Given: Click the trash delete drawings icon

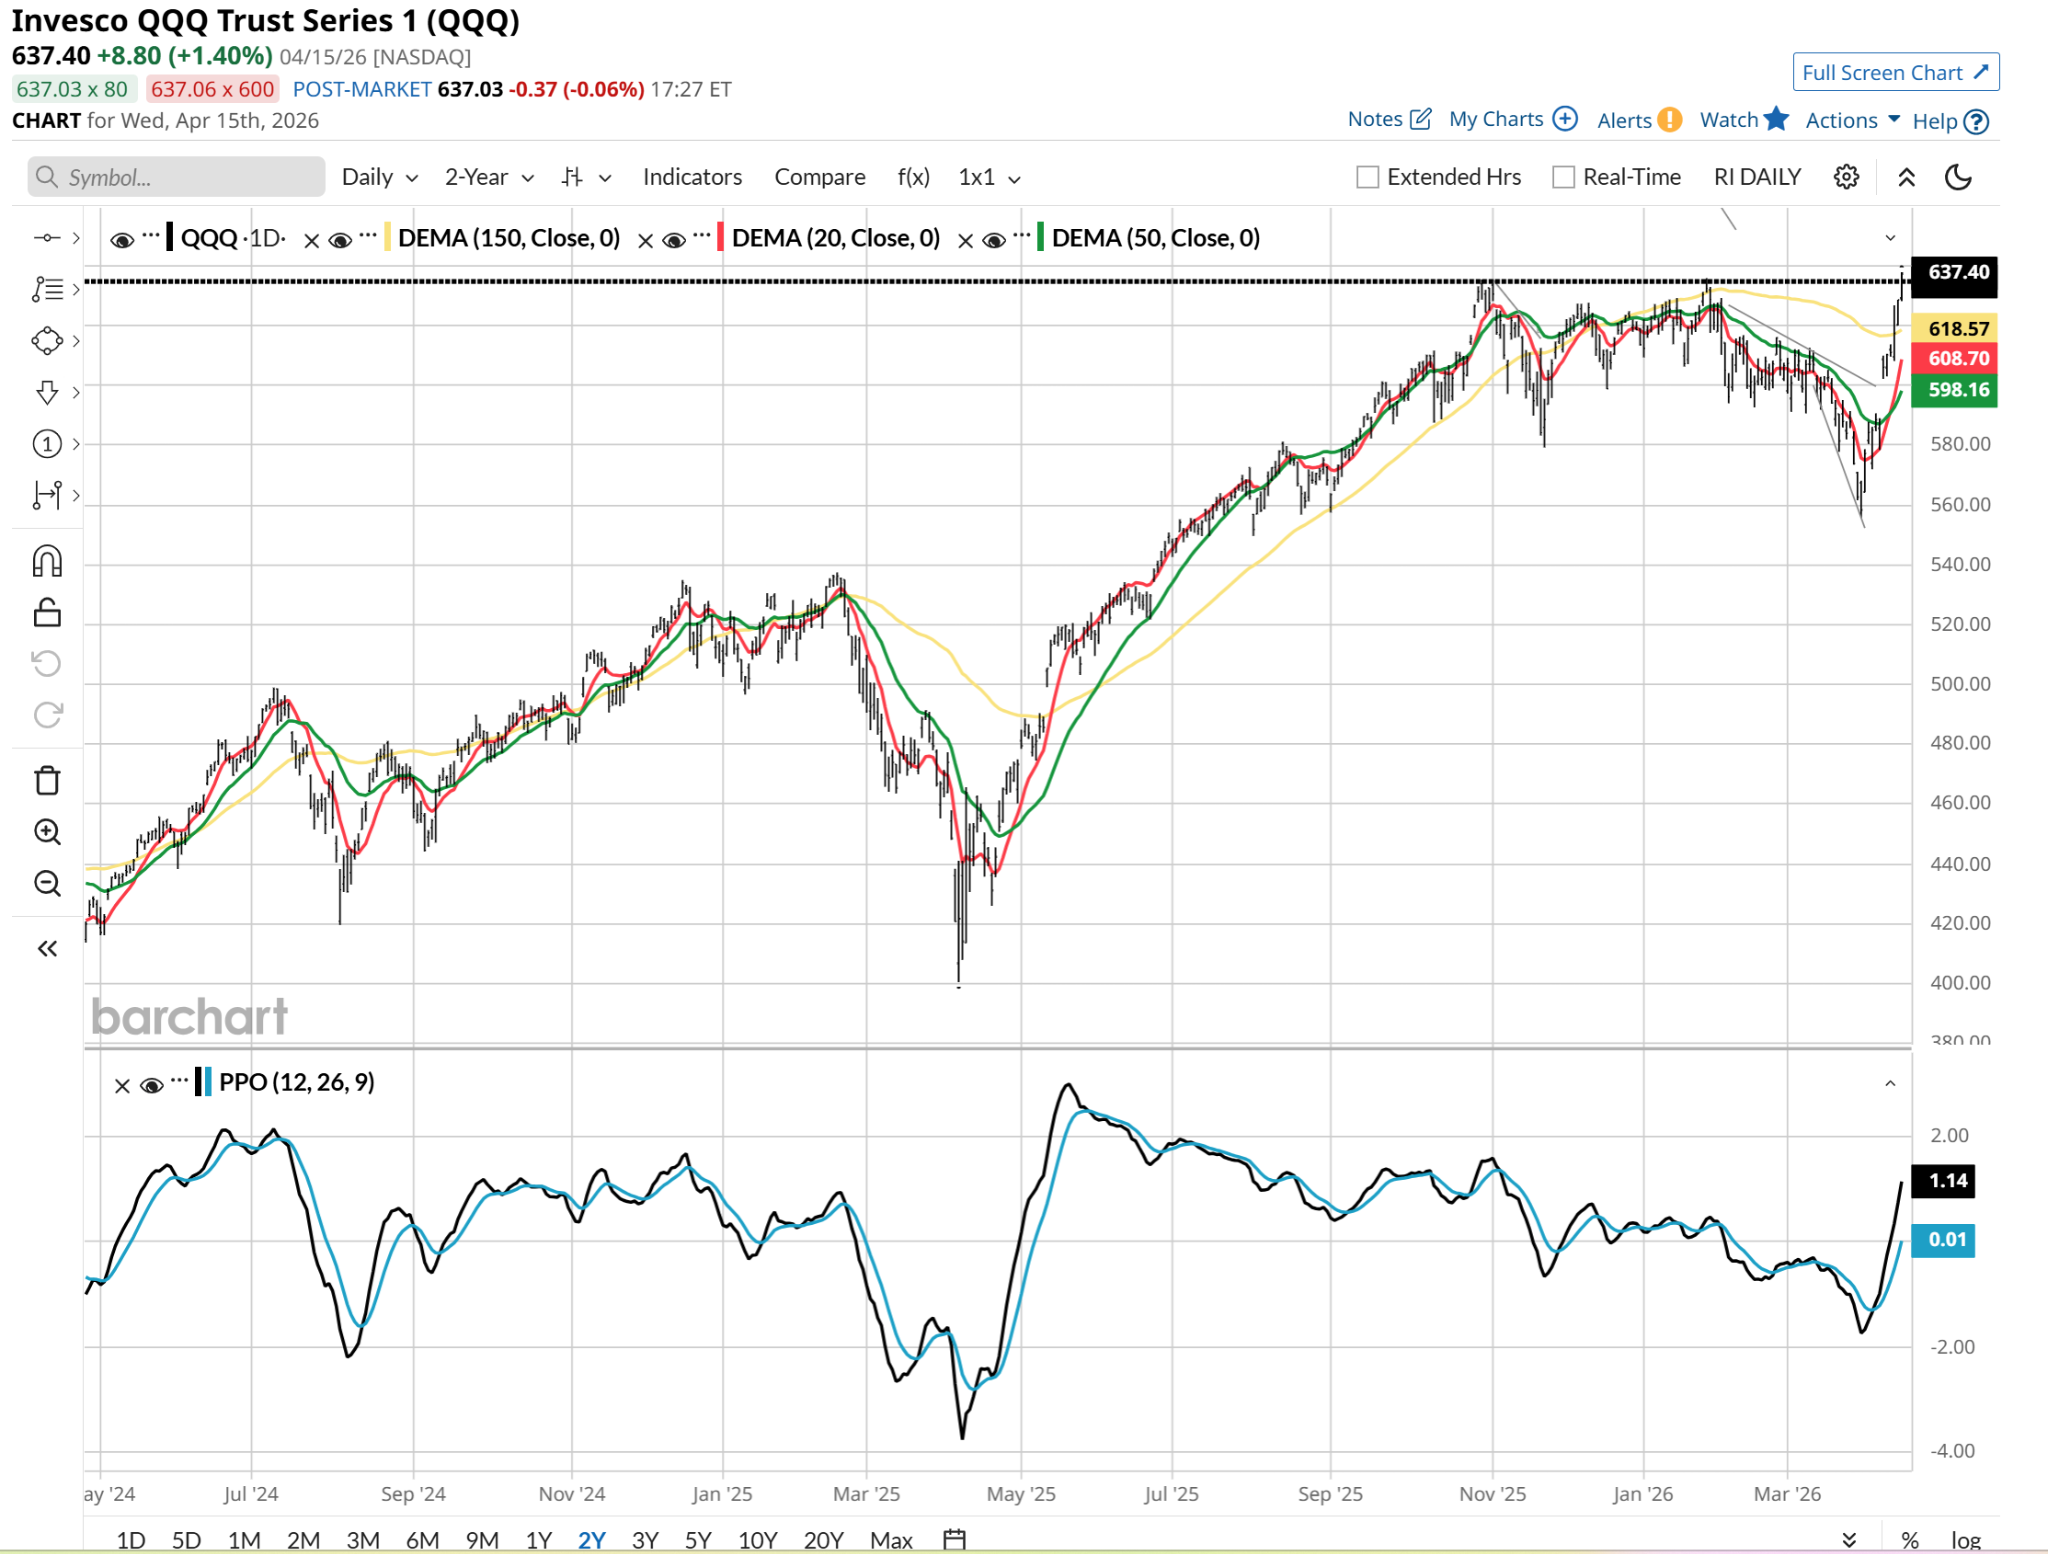Looking at the screenshot, I should [x=47, y=780].
